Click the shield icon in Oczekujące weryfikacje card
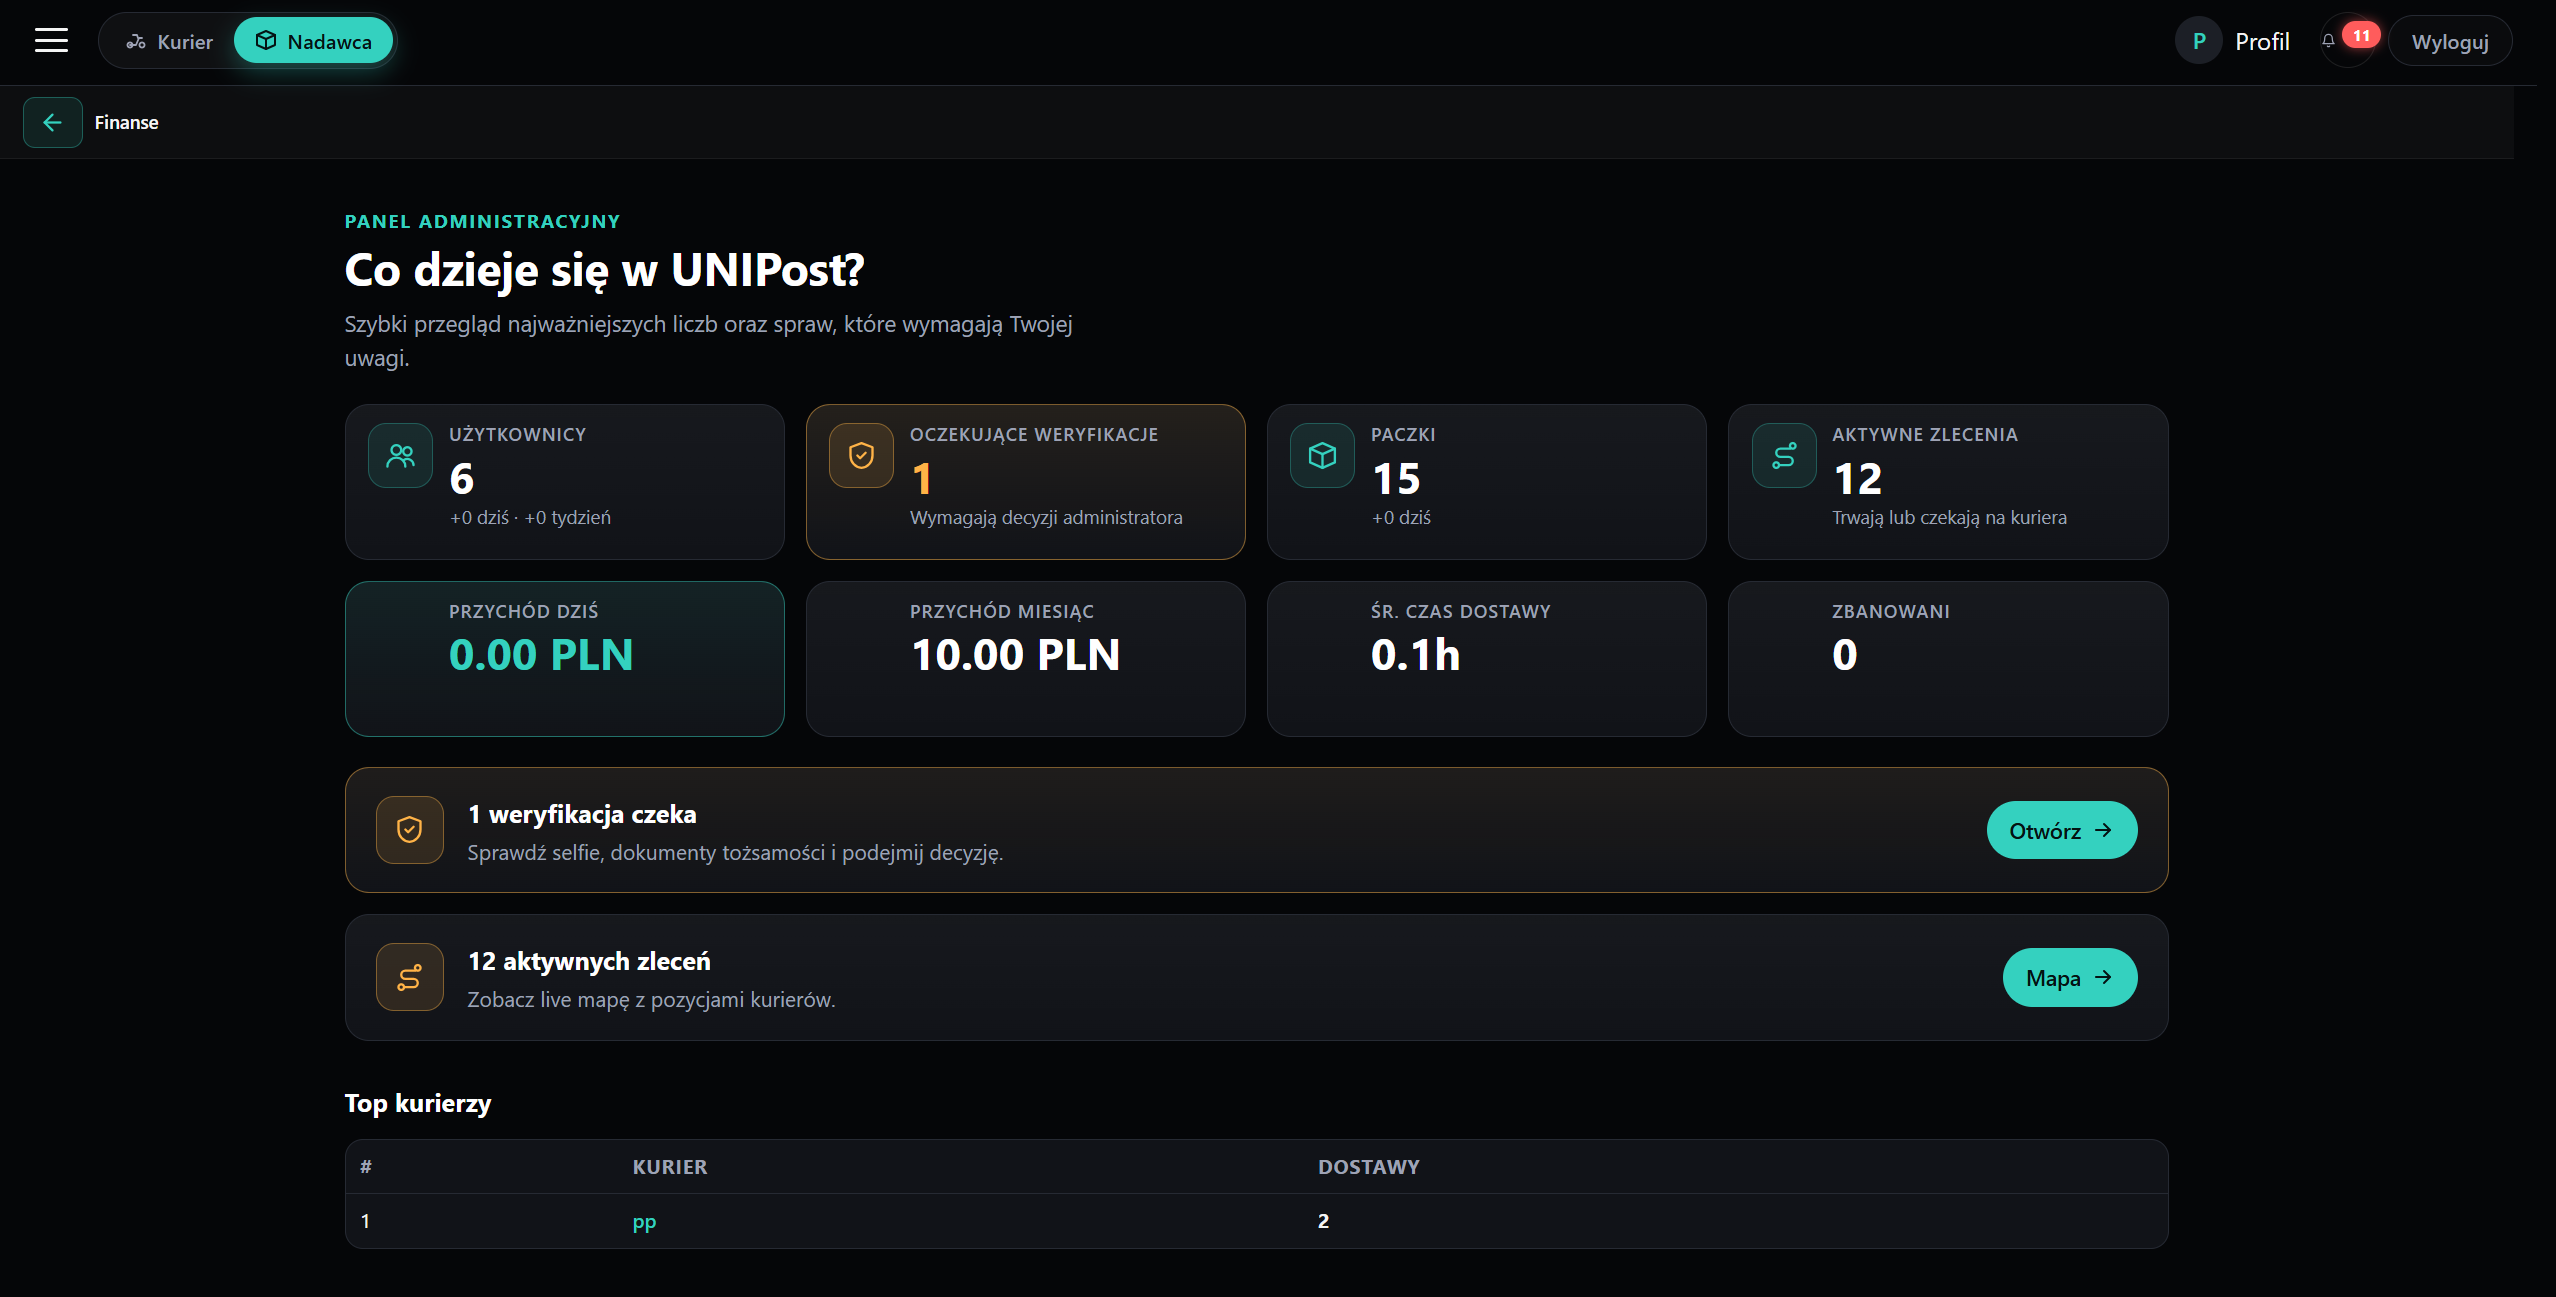The image size is (2556, 1297). (x=861, y=456)
